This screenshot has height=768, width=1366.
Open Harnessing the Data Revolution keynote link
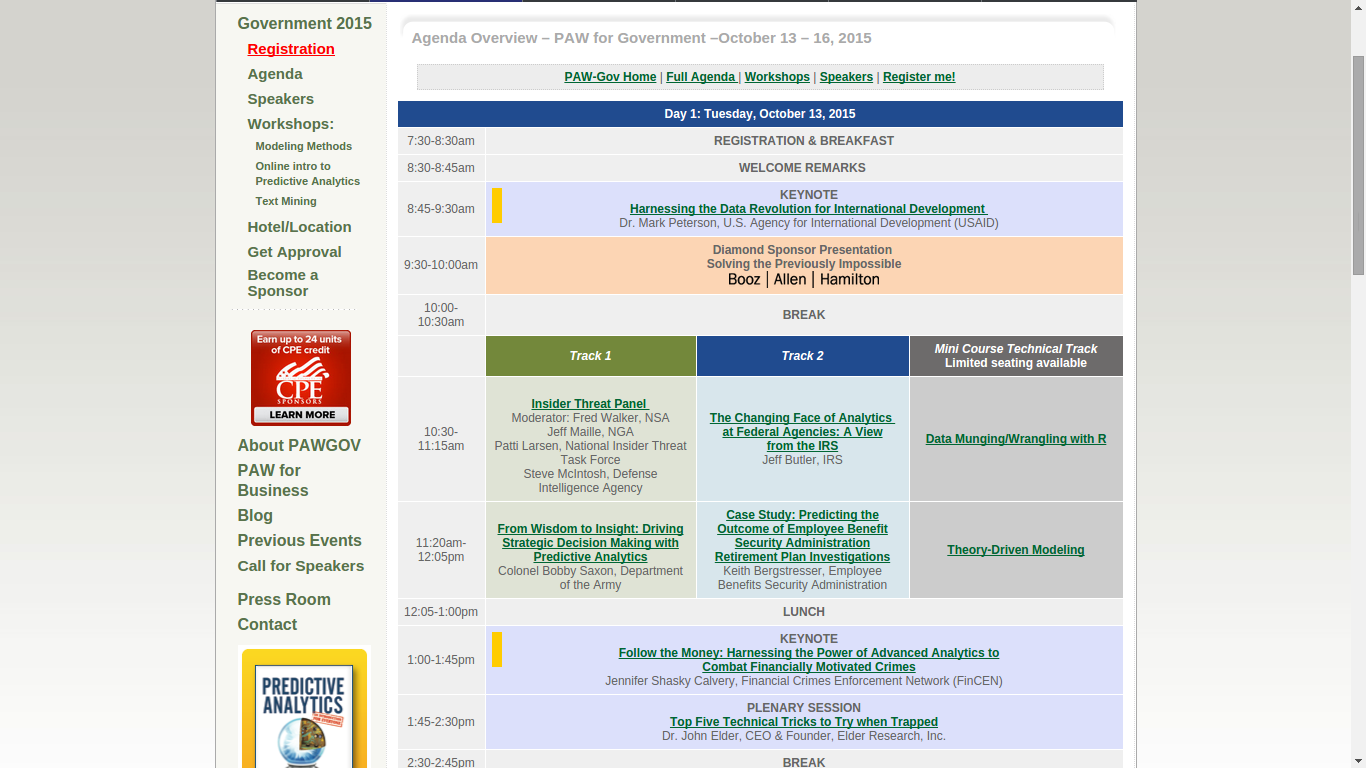[807, 209]
